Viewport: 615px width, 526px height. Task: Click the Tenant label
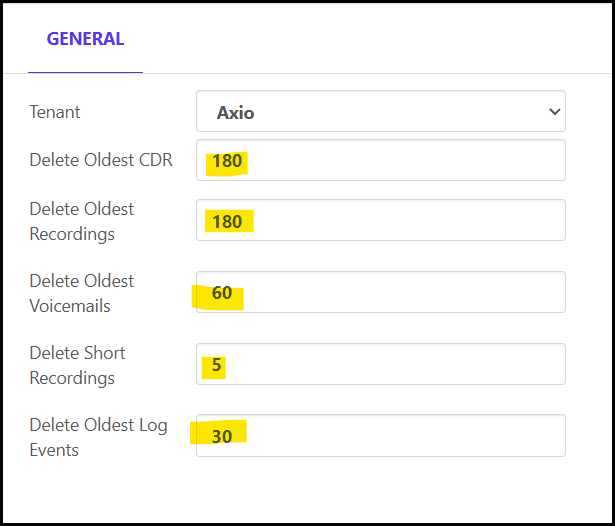tap(55, 112)
